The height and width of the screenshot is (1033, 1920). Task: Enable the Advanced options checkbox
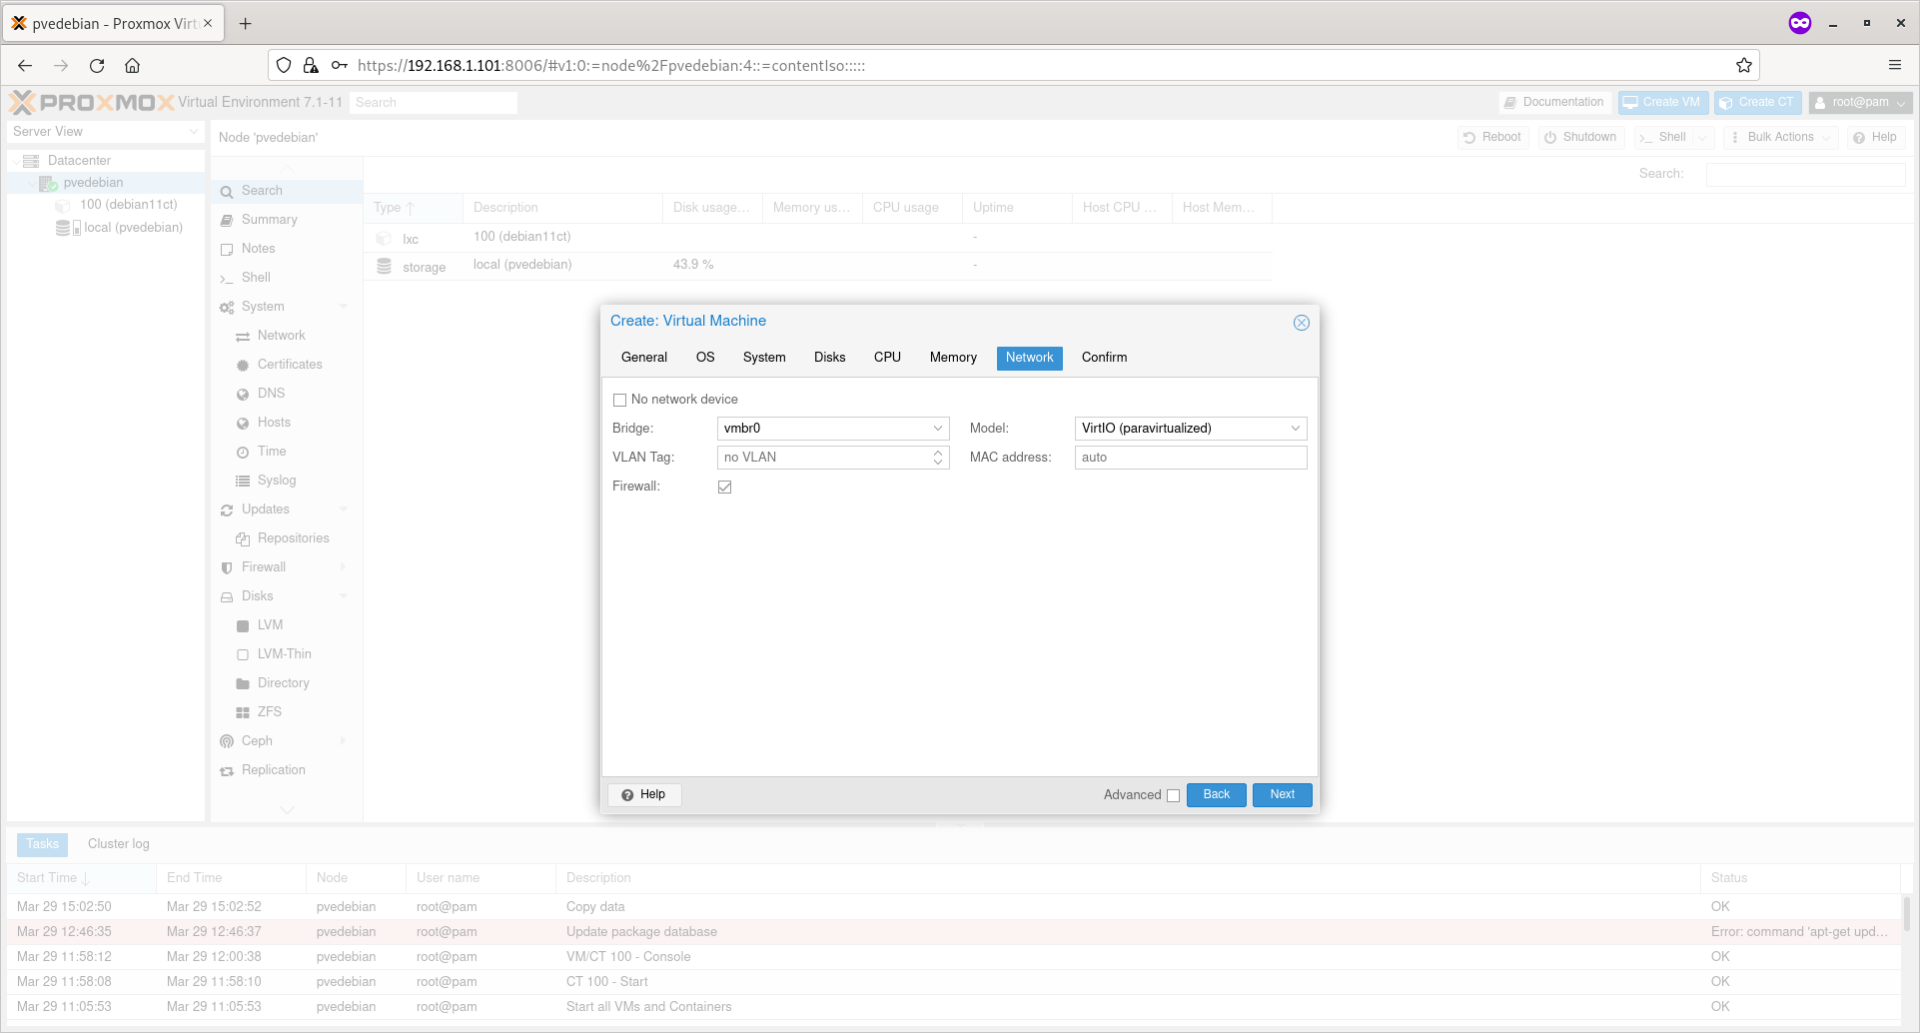coord(1173,795)
